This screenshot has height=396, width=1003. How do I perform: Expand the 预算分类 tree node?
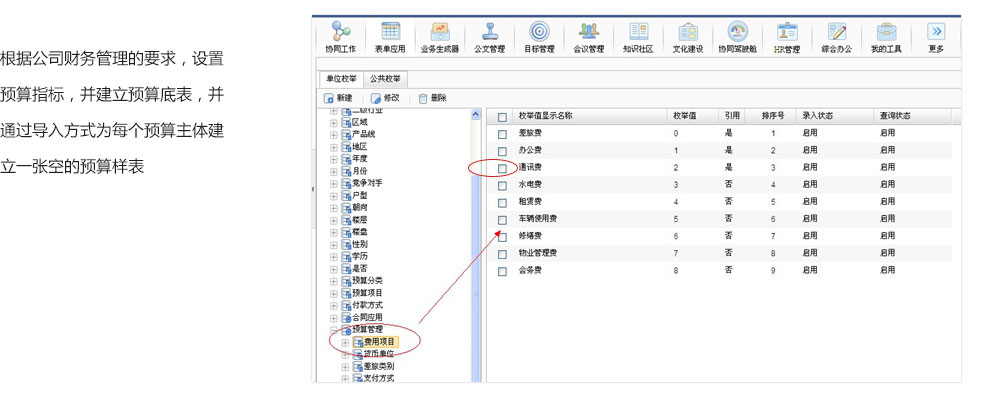pyautogui.click(x=333, y=281)
